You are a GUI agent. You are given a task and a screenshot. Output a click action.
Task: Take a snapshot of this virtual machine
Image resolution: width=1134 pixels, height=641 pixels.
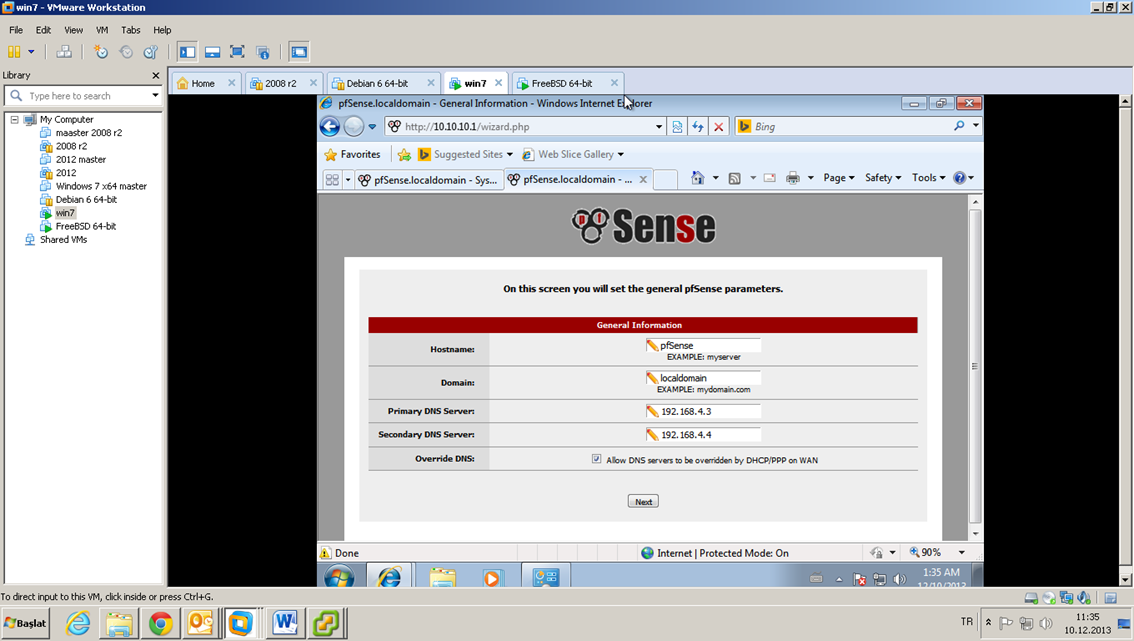tap(101, 52)
